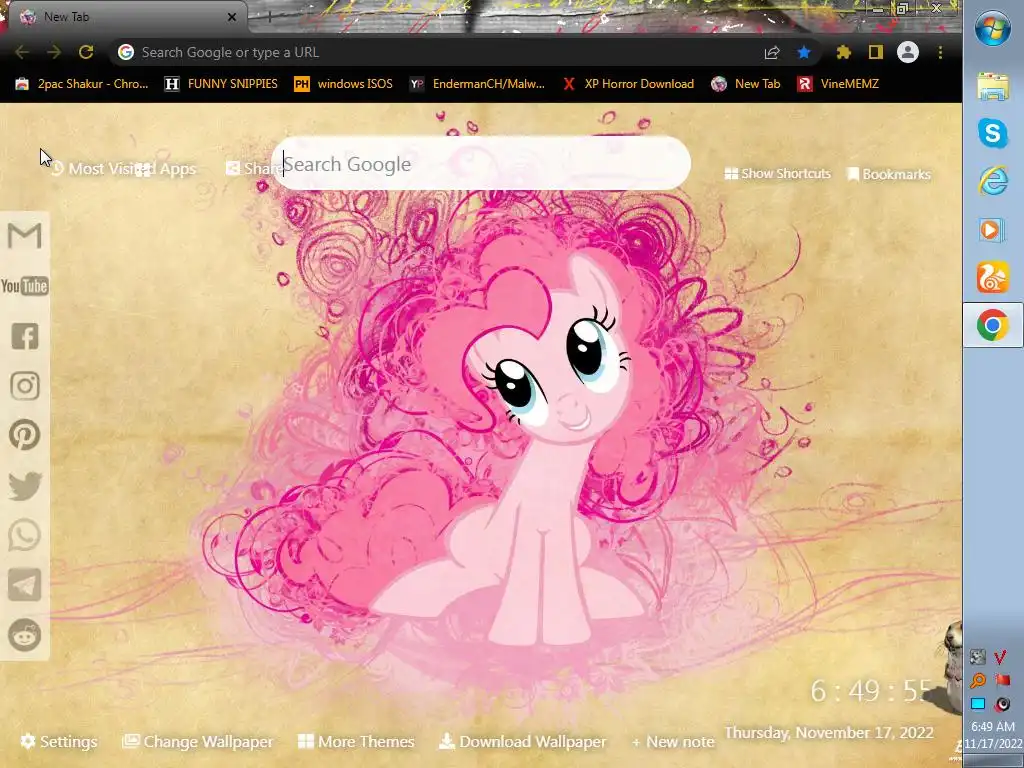Open a new tab with plus button

[269, 17]
